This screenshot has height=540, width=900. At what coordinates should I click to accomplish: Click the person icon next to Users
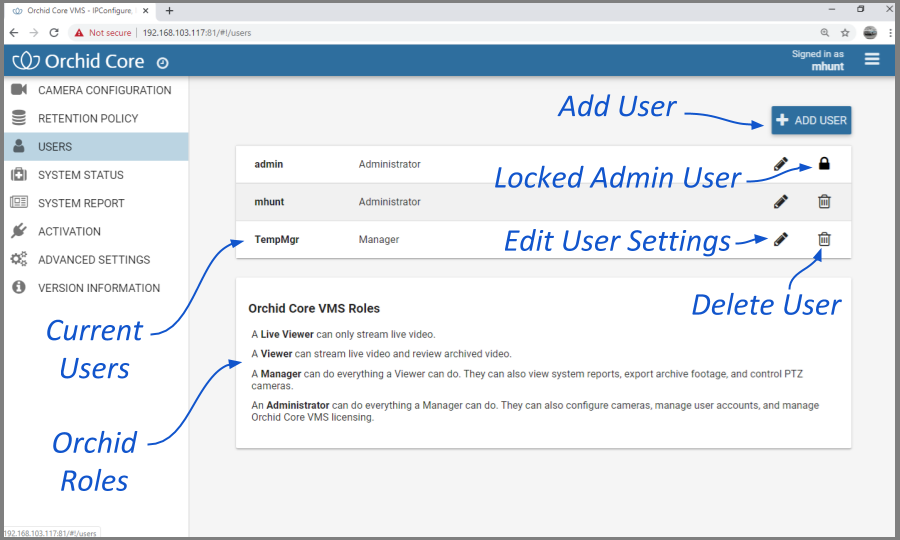click(x=19, y=146)
